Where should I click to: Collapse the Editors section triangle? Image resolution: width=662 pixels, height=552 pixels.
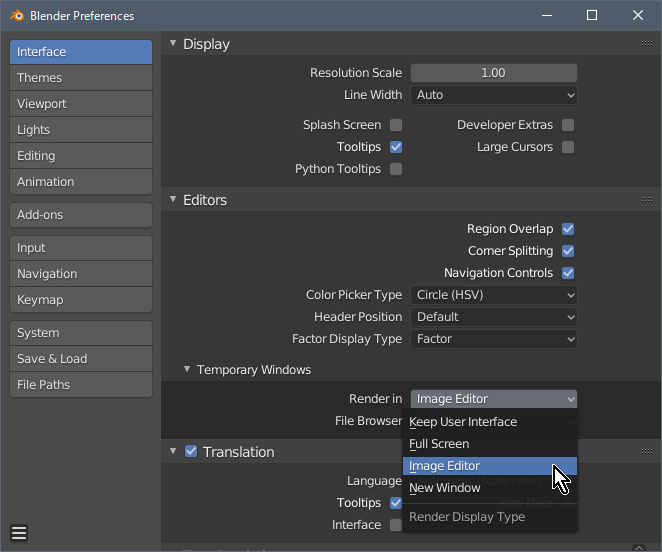click(x=173, y=200)
